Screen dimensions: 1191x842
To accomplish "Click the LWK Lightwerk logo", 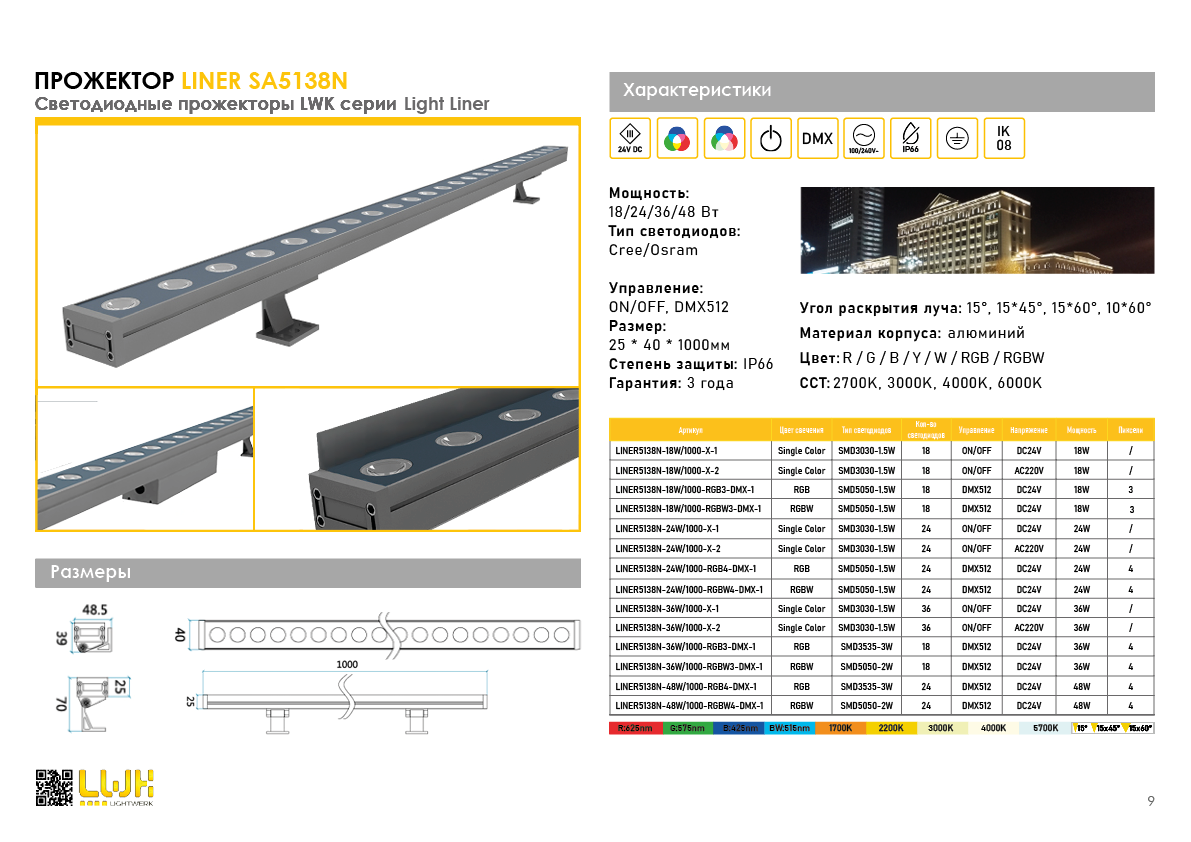I will (x=117, y=787).
